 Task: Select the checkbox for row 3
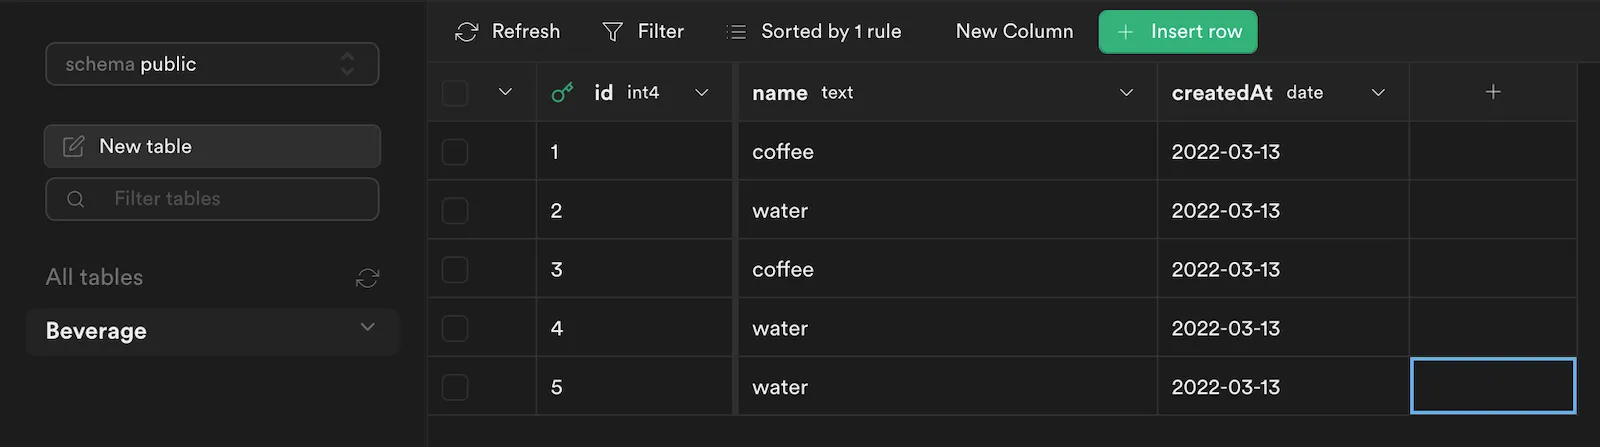tap(455, 270)
